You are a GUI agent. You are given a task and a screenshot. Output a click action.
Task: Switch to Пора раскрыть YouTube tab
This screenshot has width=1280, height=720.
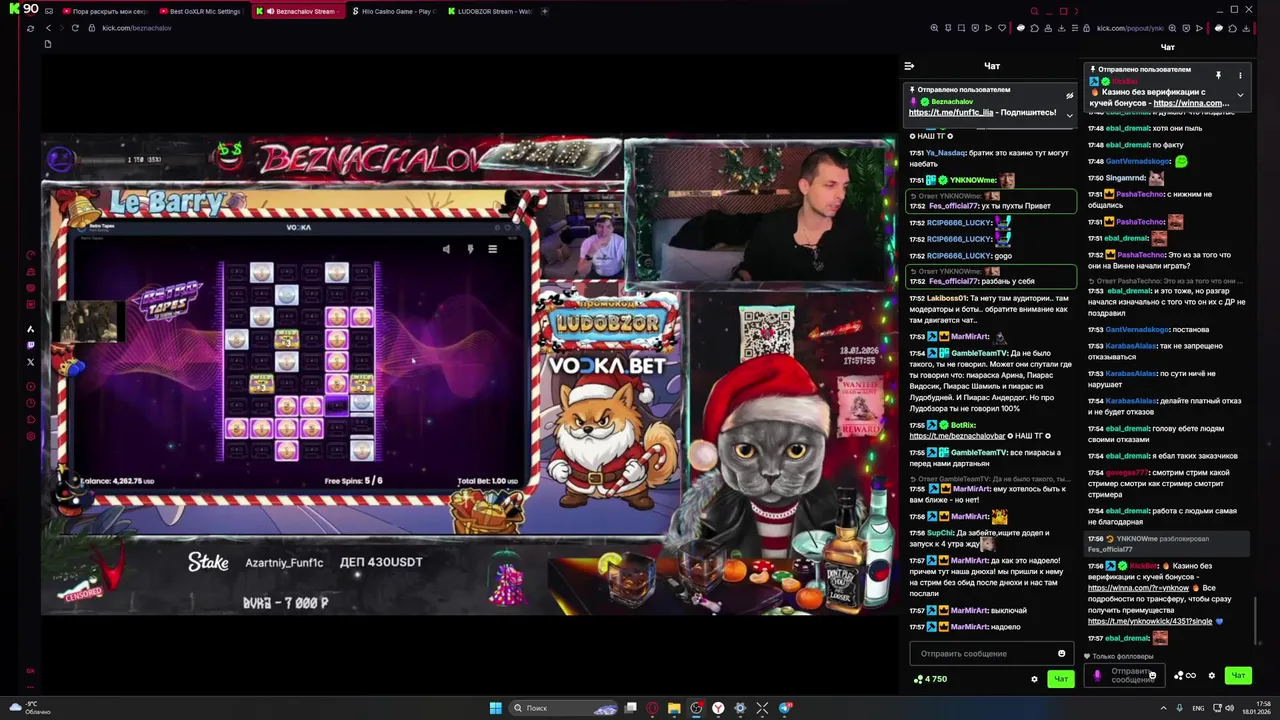click(103, 11)
